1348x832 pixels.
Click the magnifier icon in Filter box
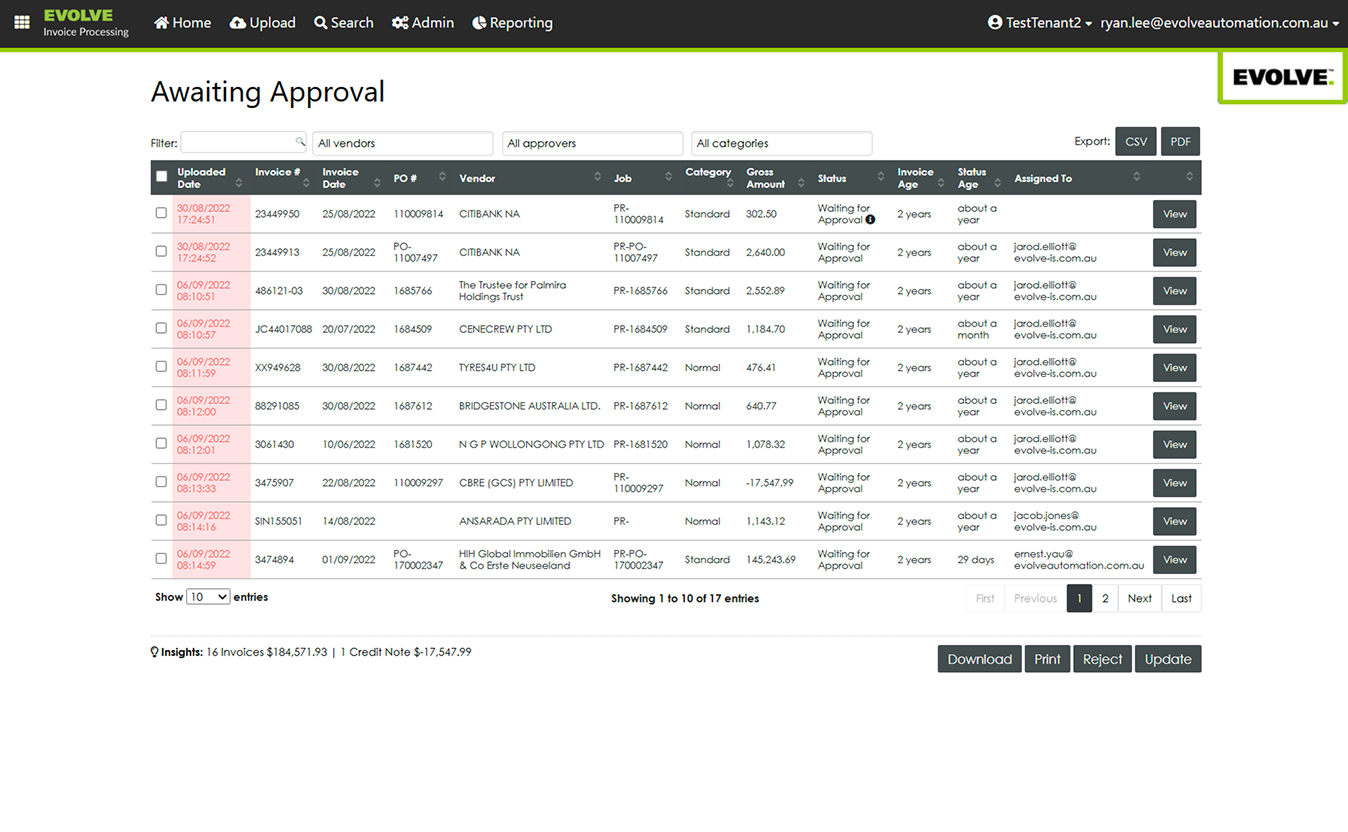[299, 142]
